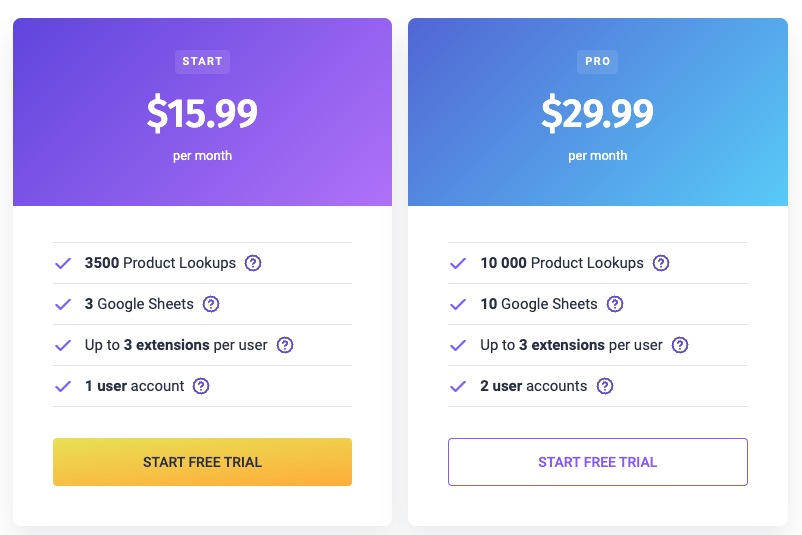Click help icon beside 2 user accounts
The height and width of the screenshot is (535, 802).
pyautogui.click(x=604, y=386)
